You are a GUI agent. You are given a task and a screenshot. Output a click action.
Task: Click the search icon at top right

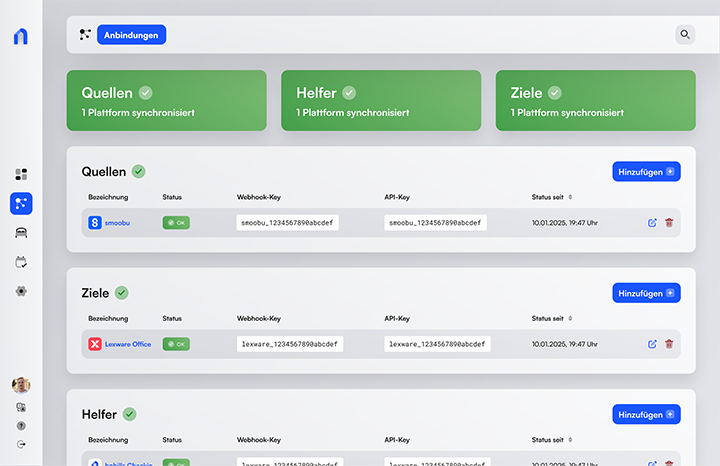coord(685,34)
